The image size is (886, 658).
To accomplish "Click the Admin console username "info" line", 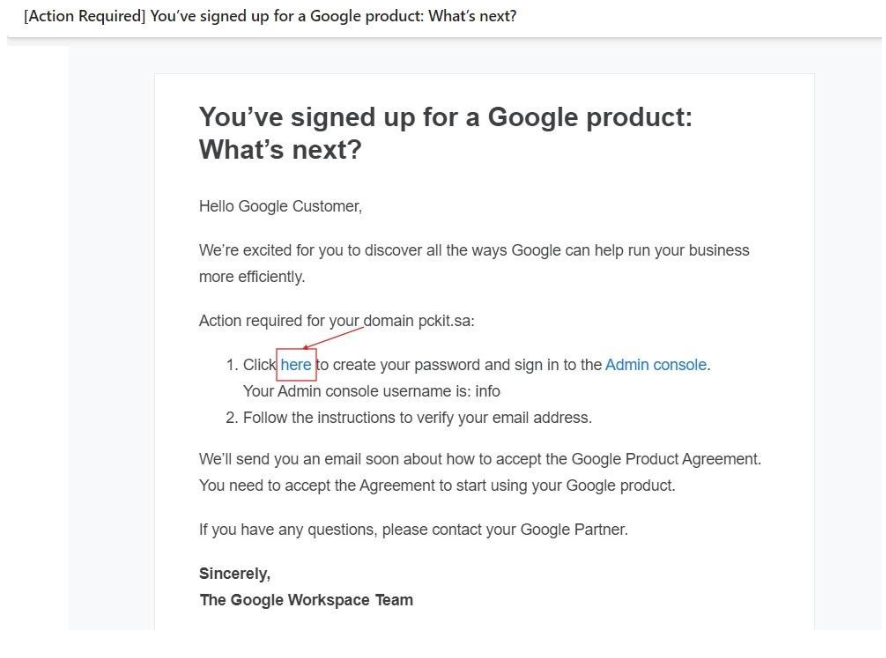I will (x=372, y=391).
